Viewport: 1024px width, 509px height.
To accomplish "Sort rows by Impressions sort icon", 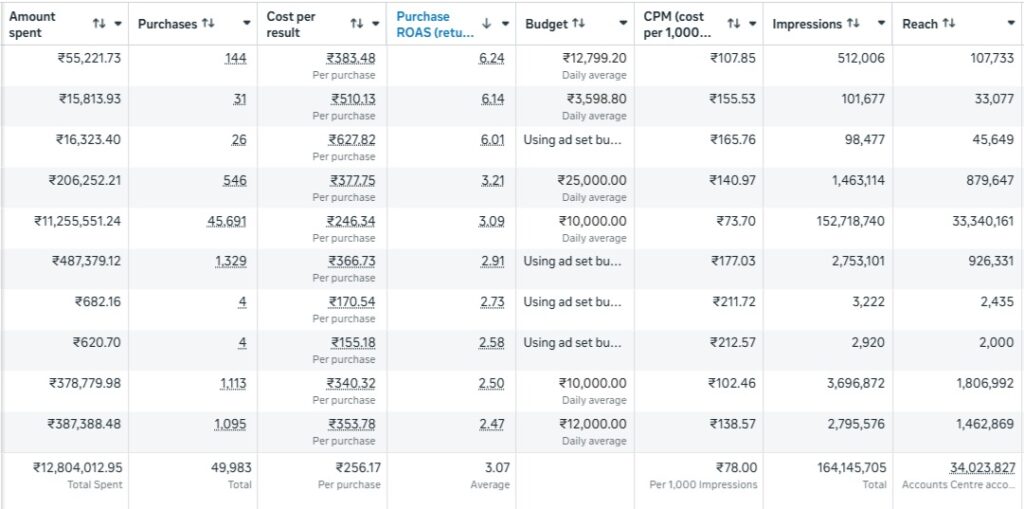I will (x=853, y=23).
